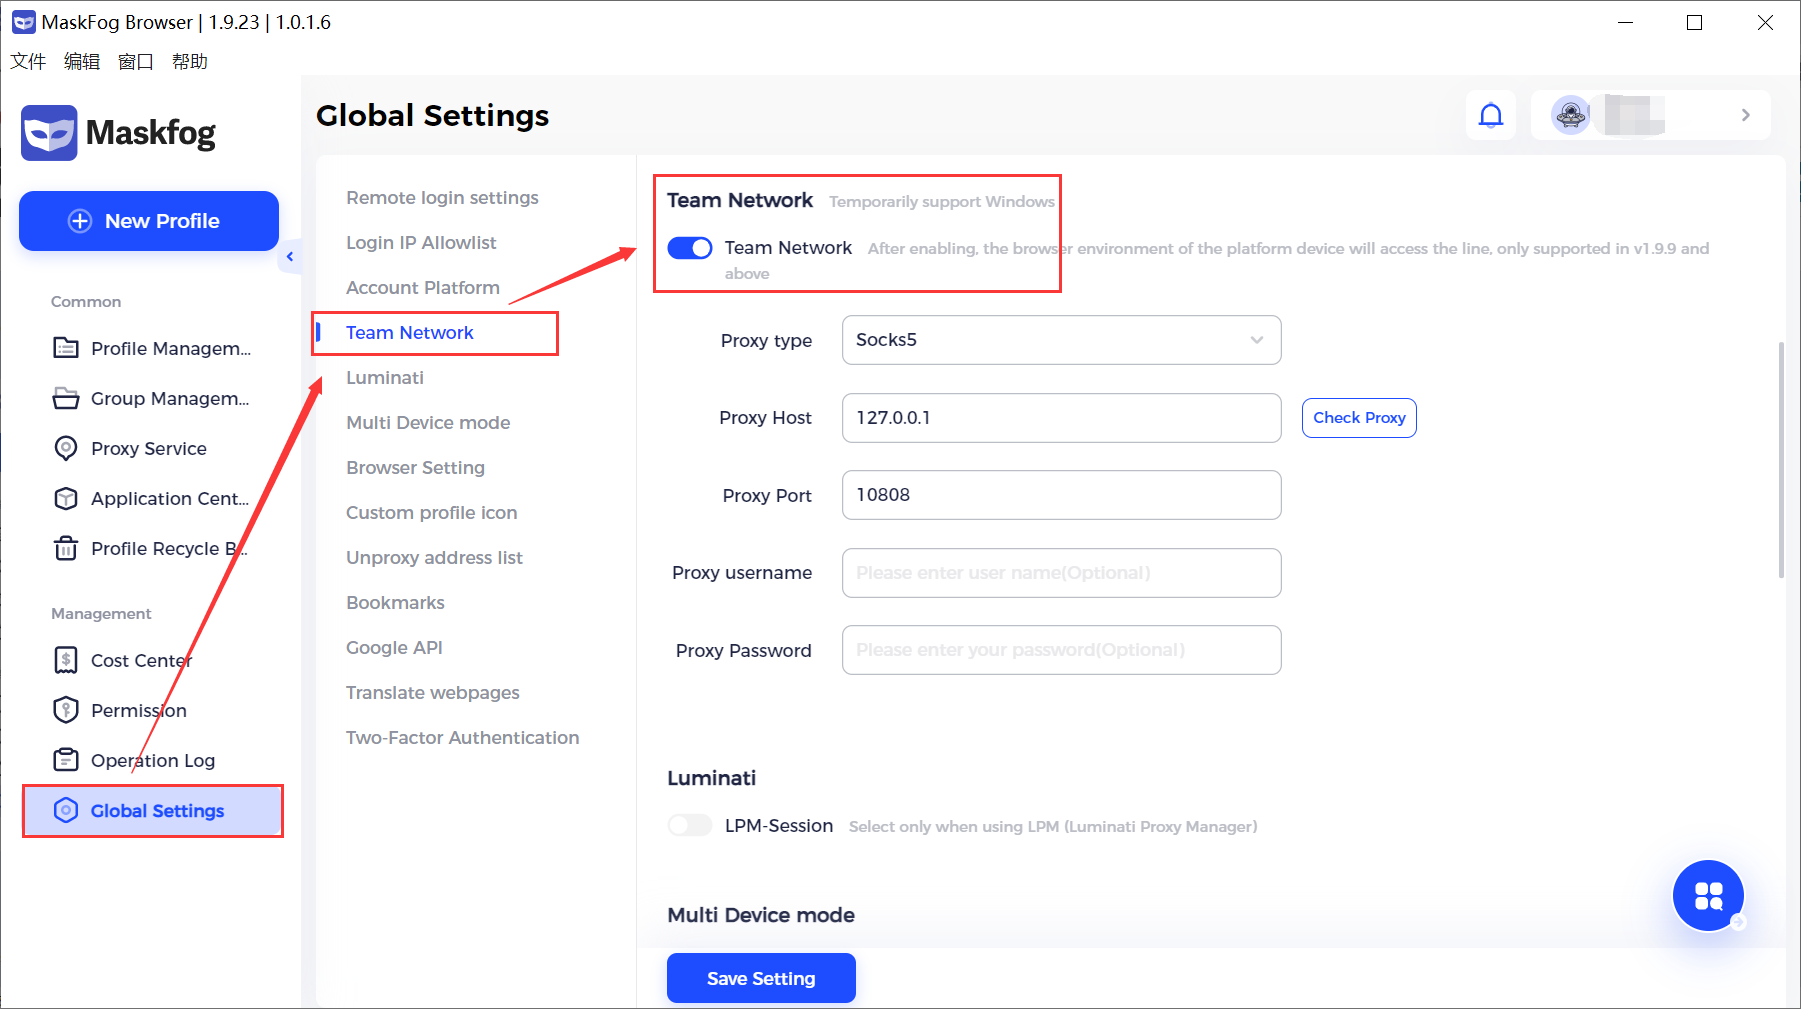The image size is (1801, 1009).
Task: Go to Application Center page
Action: pos(170,498)
